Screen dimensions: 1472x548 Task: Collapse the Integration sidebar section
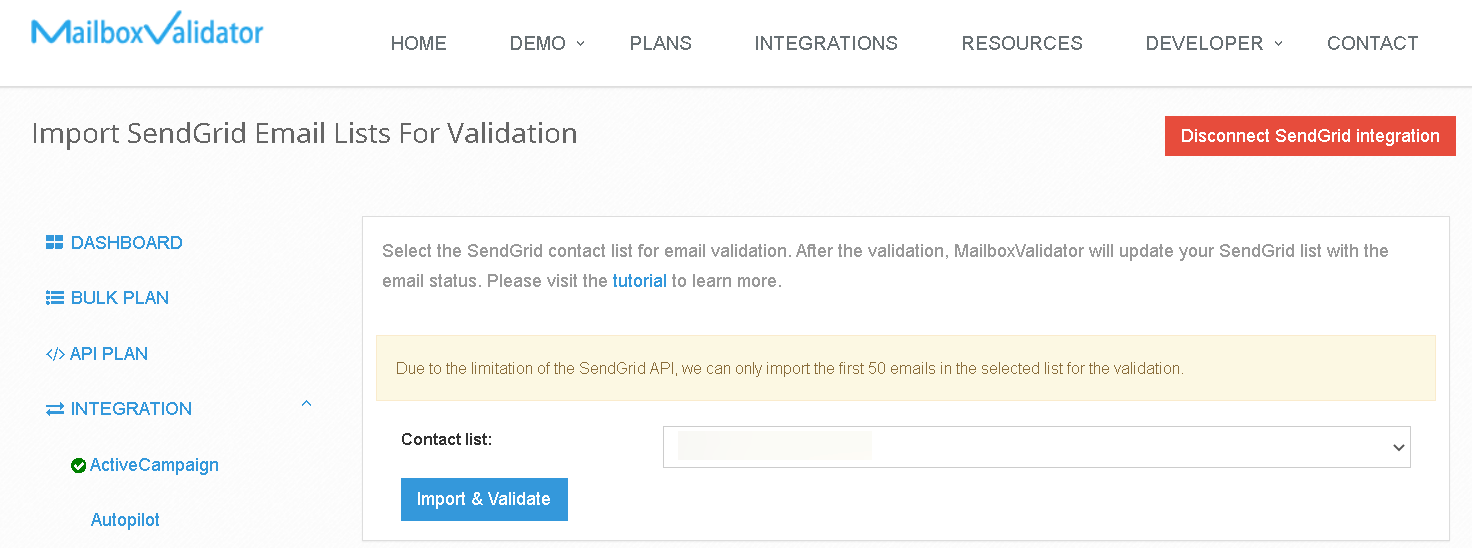pos(307,405)
